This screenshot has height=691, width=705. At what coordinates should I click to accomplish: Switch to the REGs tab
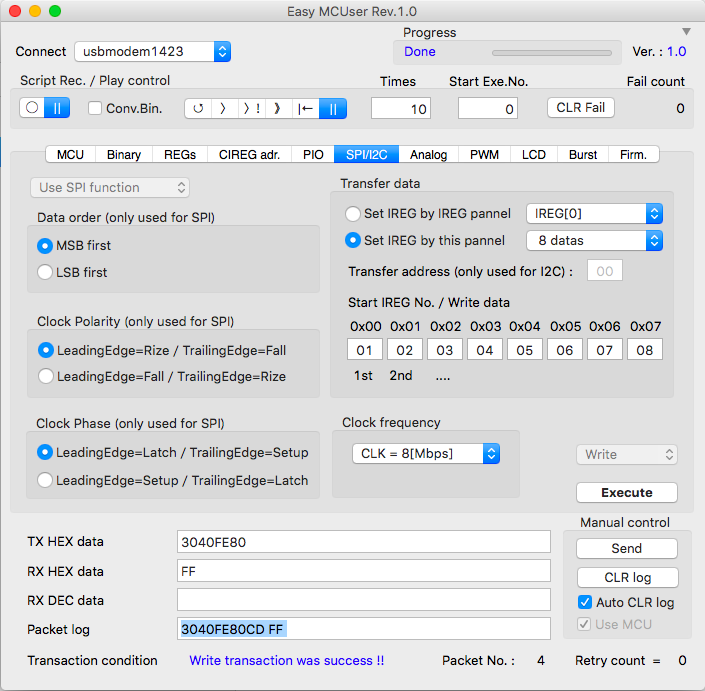[180, 155]
